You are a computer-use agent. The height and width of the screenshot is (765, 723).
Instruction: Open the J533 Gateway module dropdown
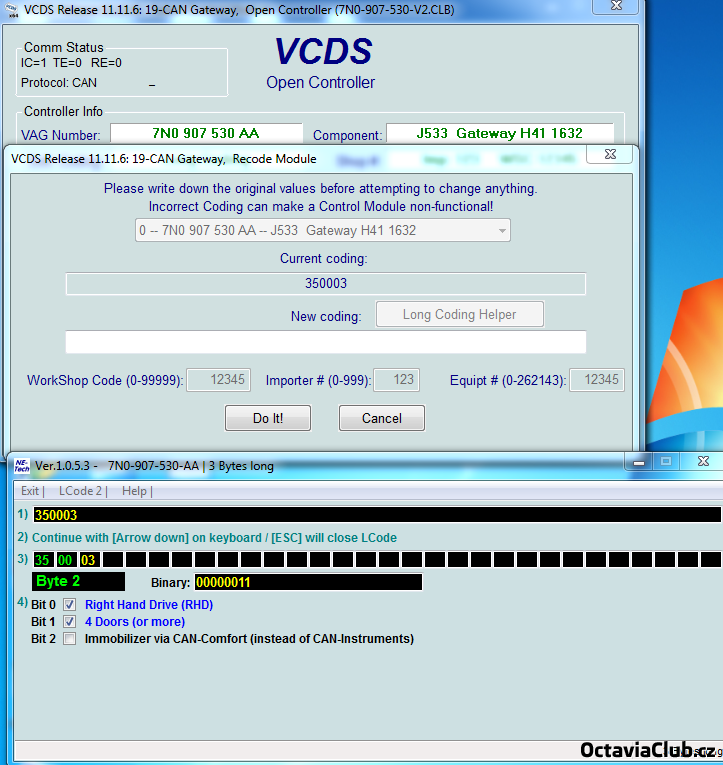[x=322, y=231]
